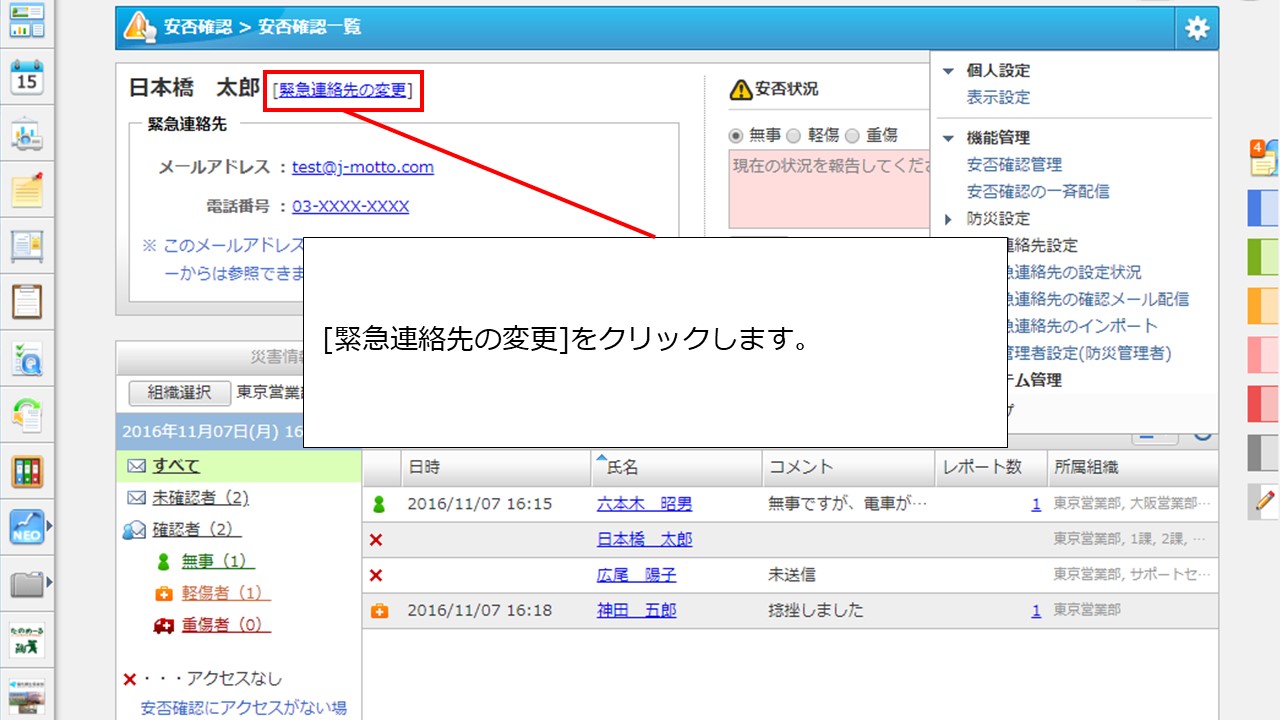Viewport: 1280px width, 720px height.
Task: Choose 表示設定 from the settings menu
Action: [997, 98]
